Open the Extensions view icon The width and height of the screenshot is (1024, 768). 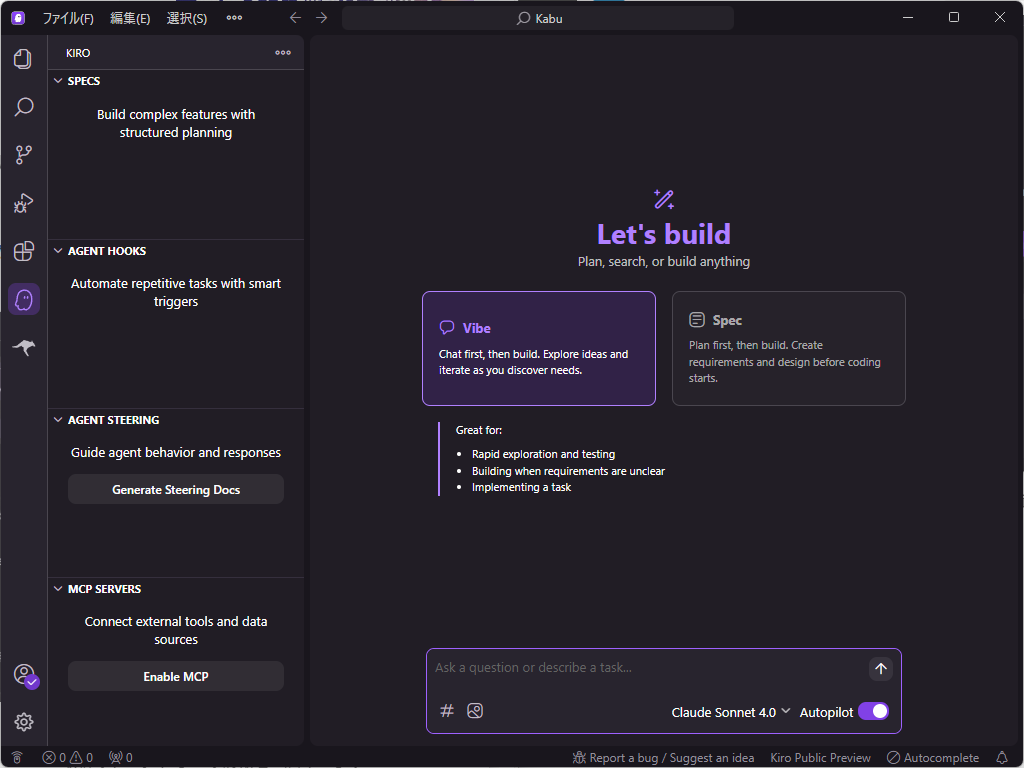point(24,251)
